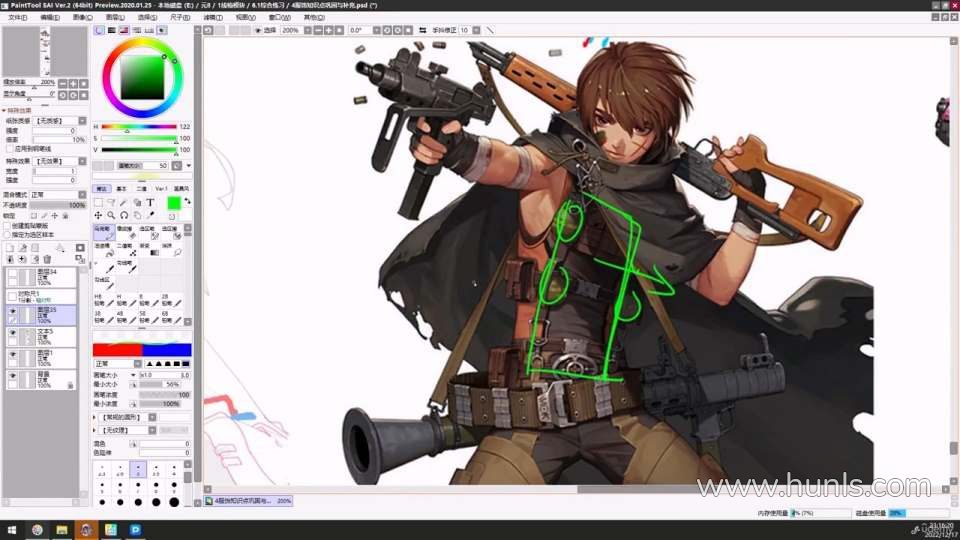Viewport: 960px width, 540px height.
Task: Decrease zoom in the navigator panel
Action: pos(62,83)
